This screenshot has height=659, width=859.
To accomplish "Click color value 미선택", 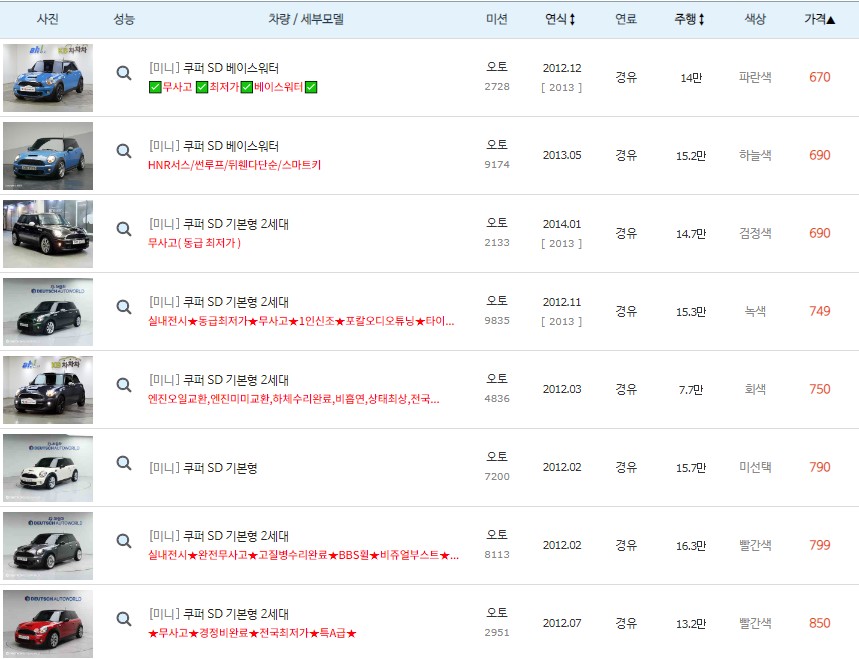I will (x=755, y=467).
